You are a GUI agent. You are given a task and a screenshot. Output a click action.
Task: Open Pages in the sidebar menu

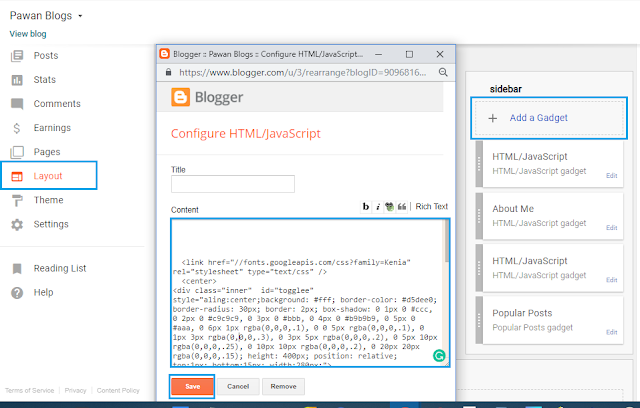click(x=47, y=152)
